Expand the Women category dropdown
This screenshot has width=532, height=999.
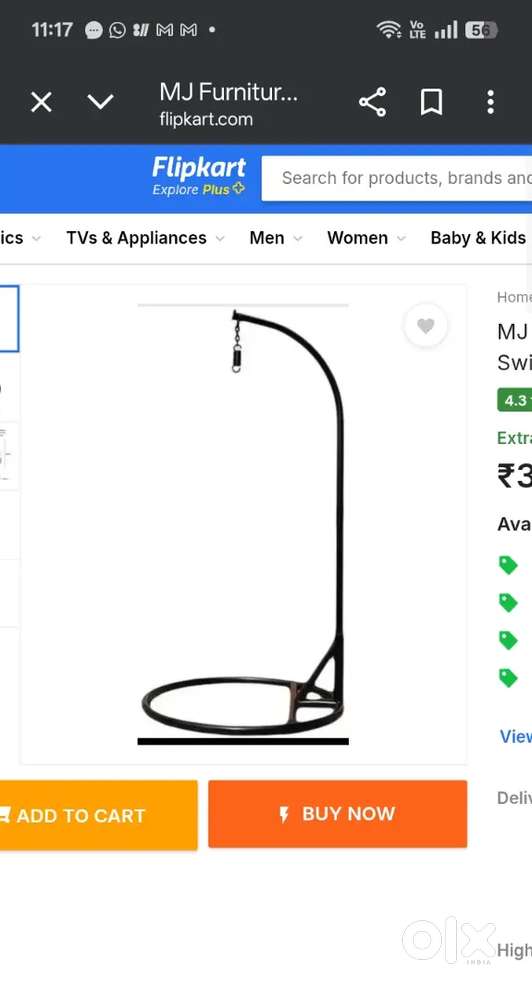(x=366, y=238)
